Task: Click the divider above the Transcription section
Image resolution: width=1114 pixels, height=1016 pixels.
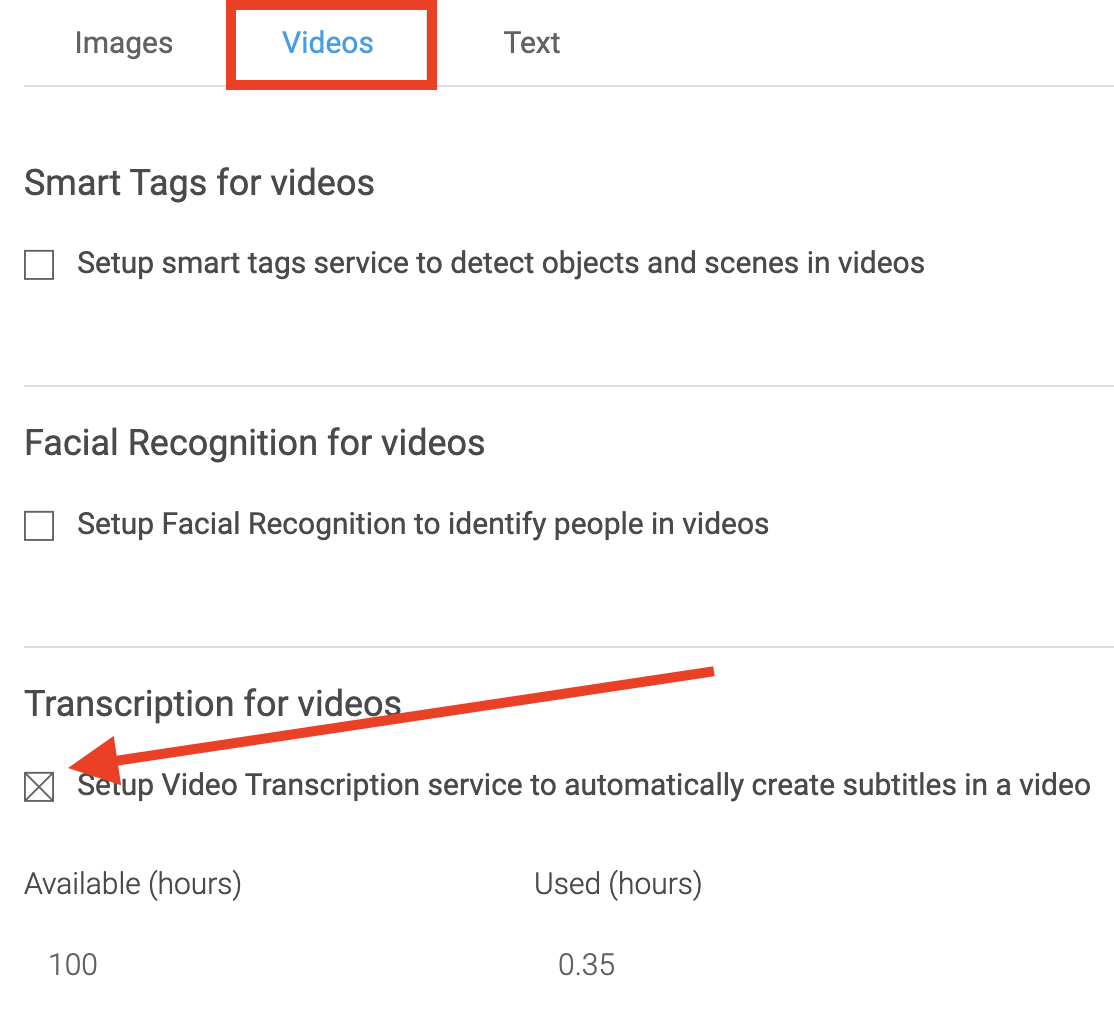Action: (568, 647)
